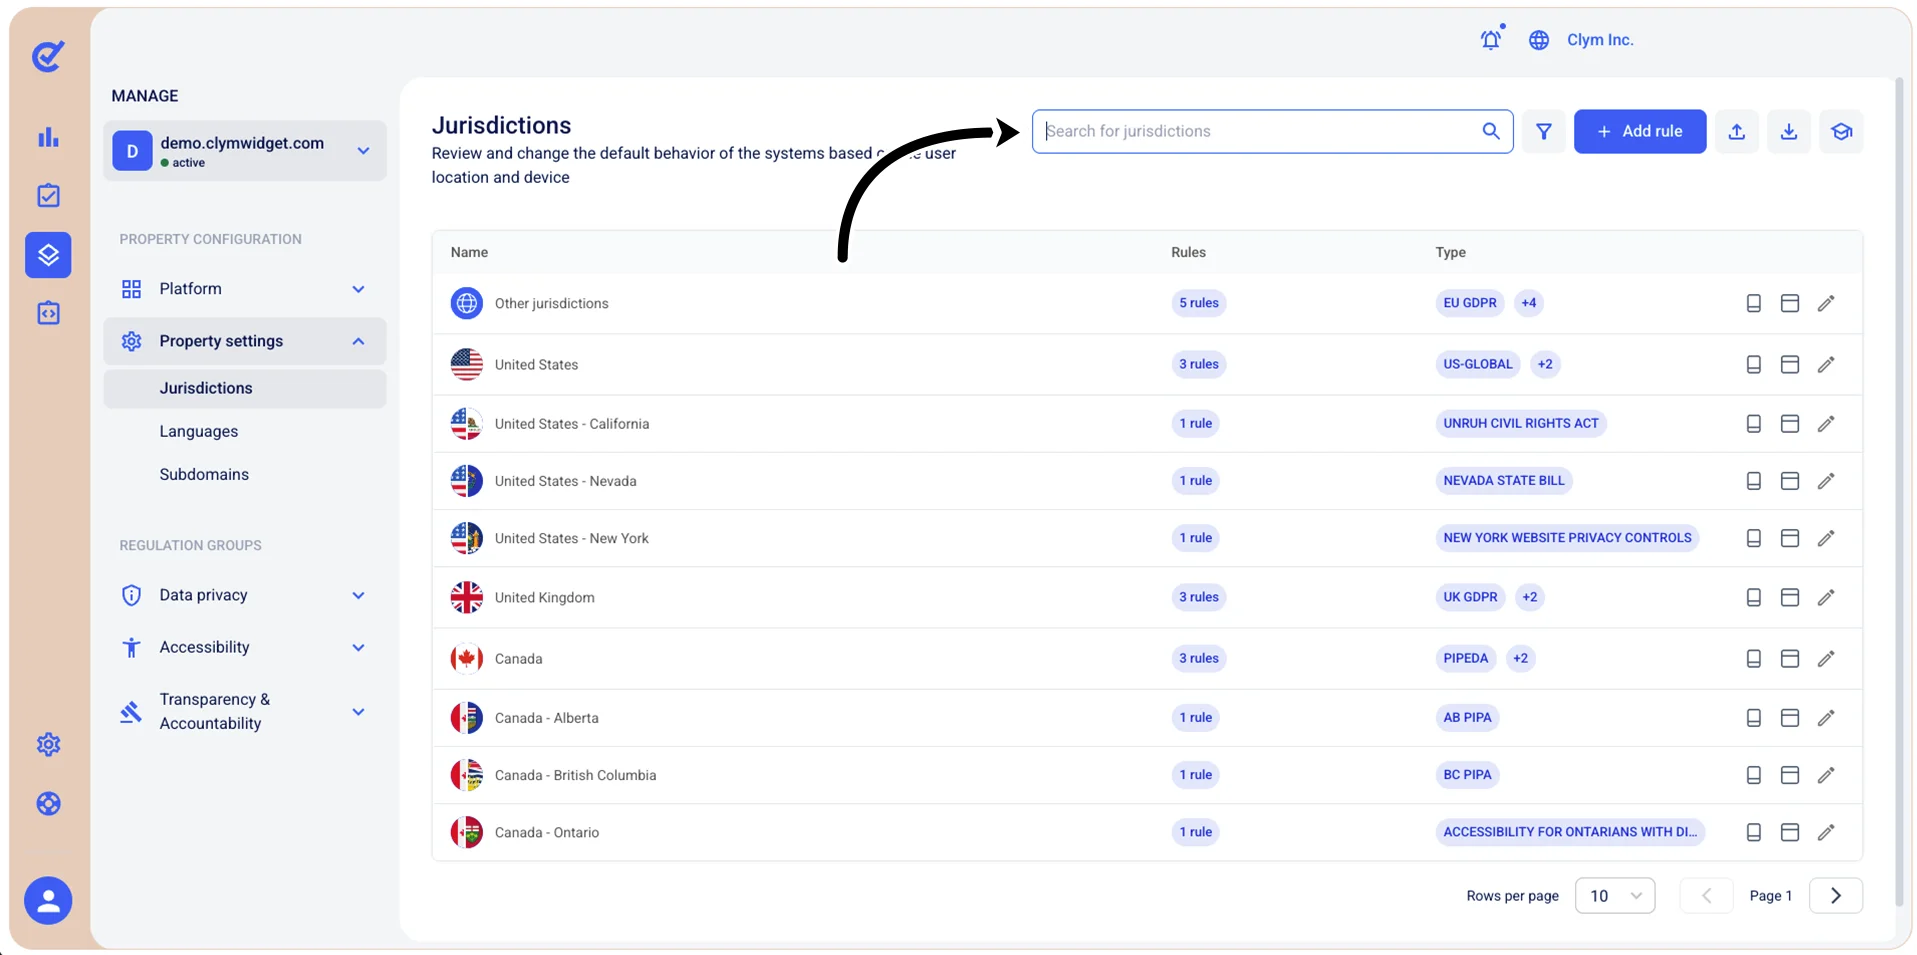Open the checklist sidebar icon

pyautogui.click(x=48, y=195)
